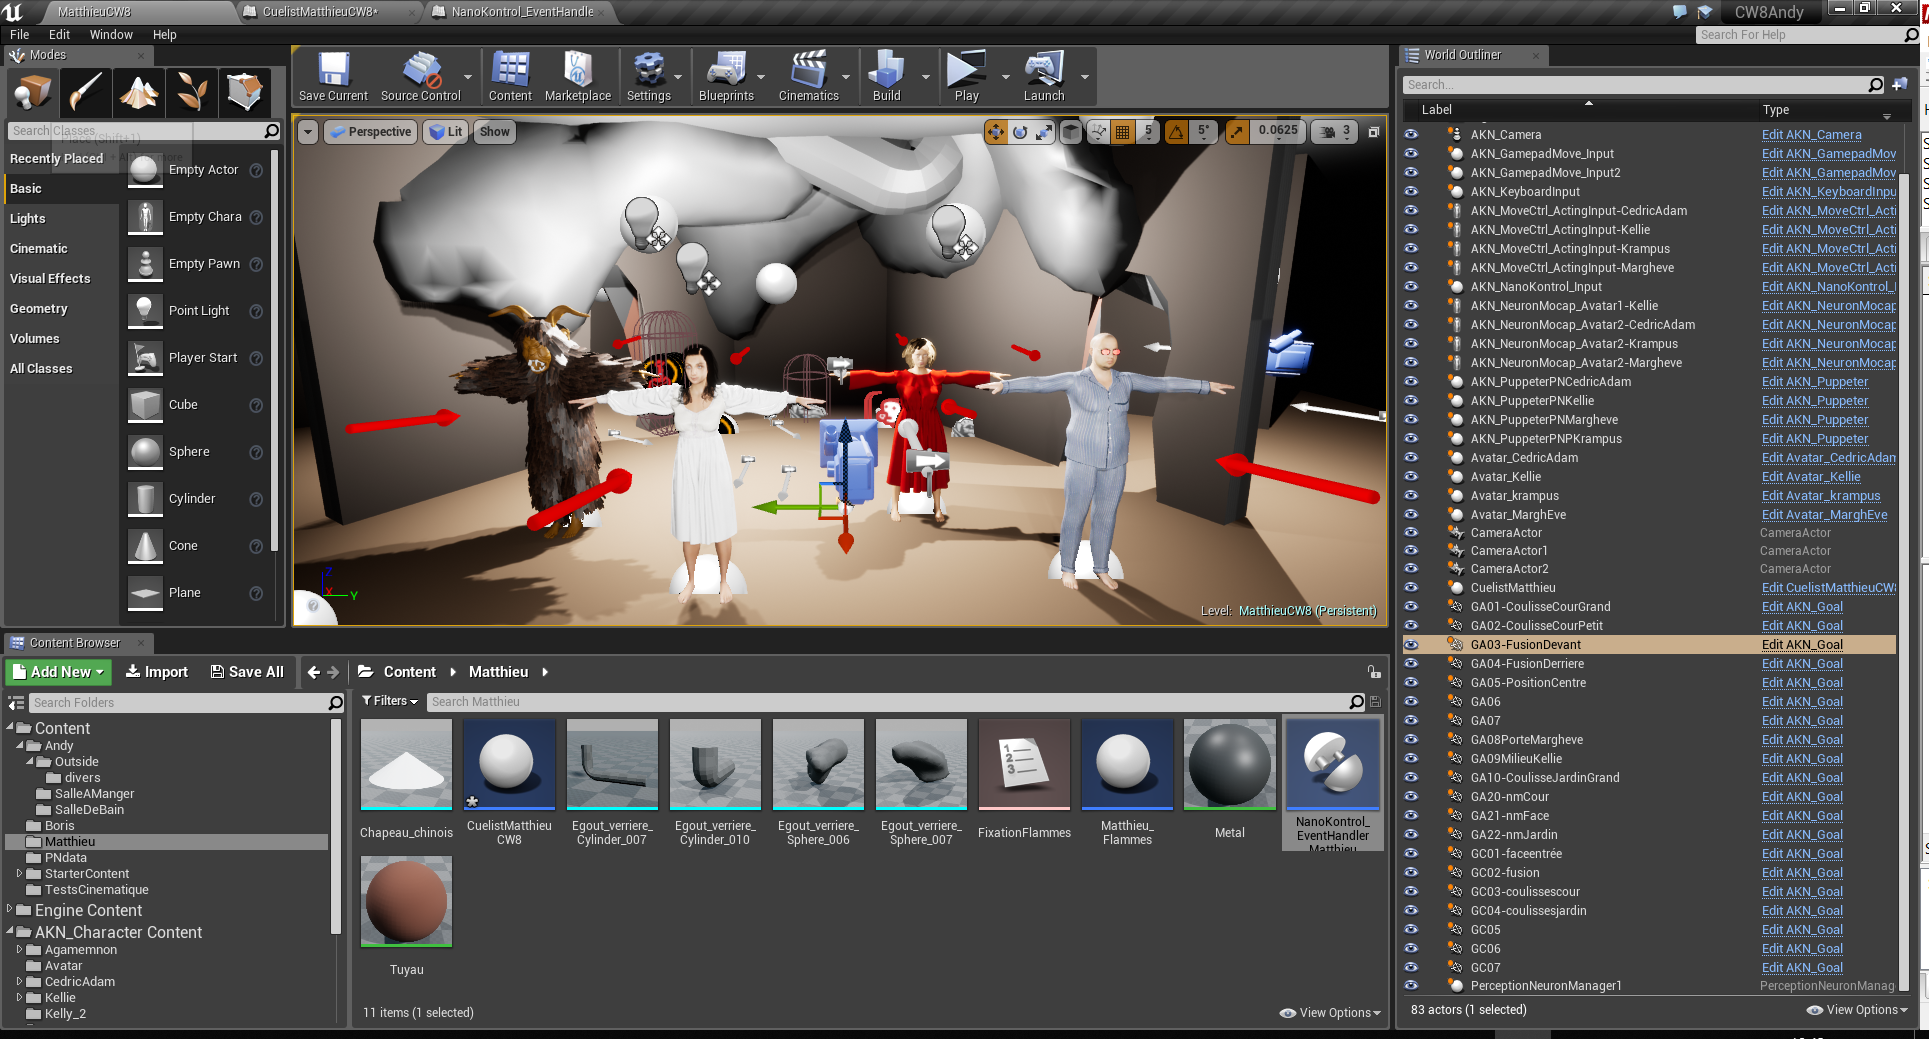Open the Marketplace toolbar icon
Viewport: 1929px width, 1039px height.
(x=578, y=77)
